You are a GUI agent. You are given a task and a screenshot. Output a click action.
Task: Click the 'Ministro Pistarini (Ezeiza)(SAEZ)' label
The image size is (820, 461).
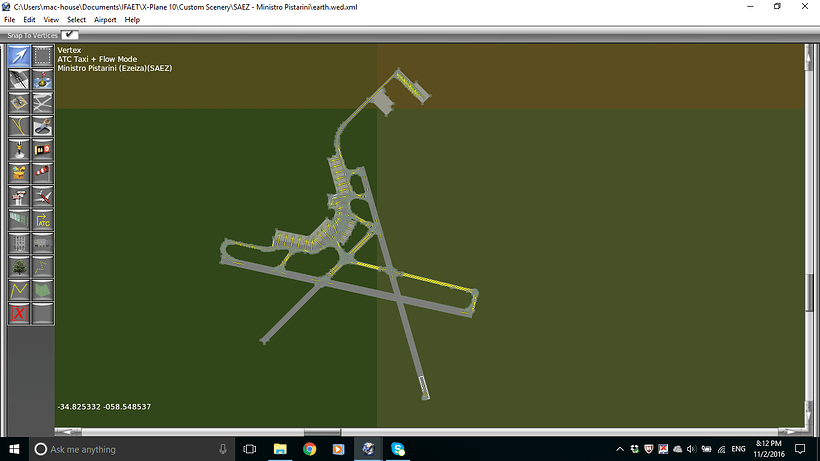115,68
